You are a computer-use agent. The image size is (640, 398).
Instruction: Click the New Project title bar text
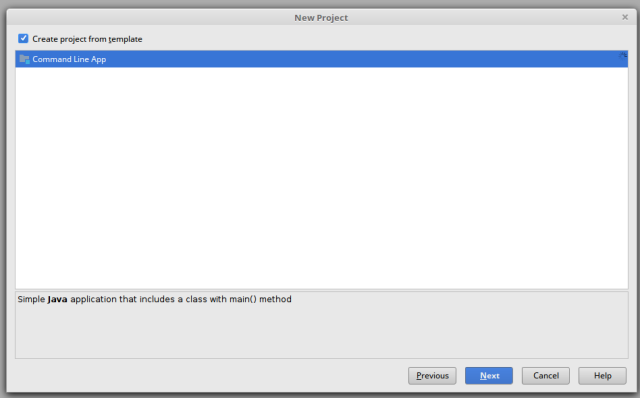321,18
